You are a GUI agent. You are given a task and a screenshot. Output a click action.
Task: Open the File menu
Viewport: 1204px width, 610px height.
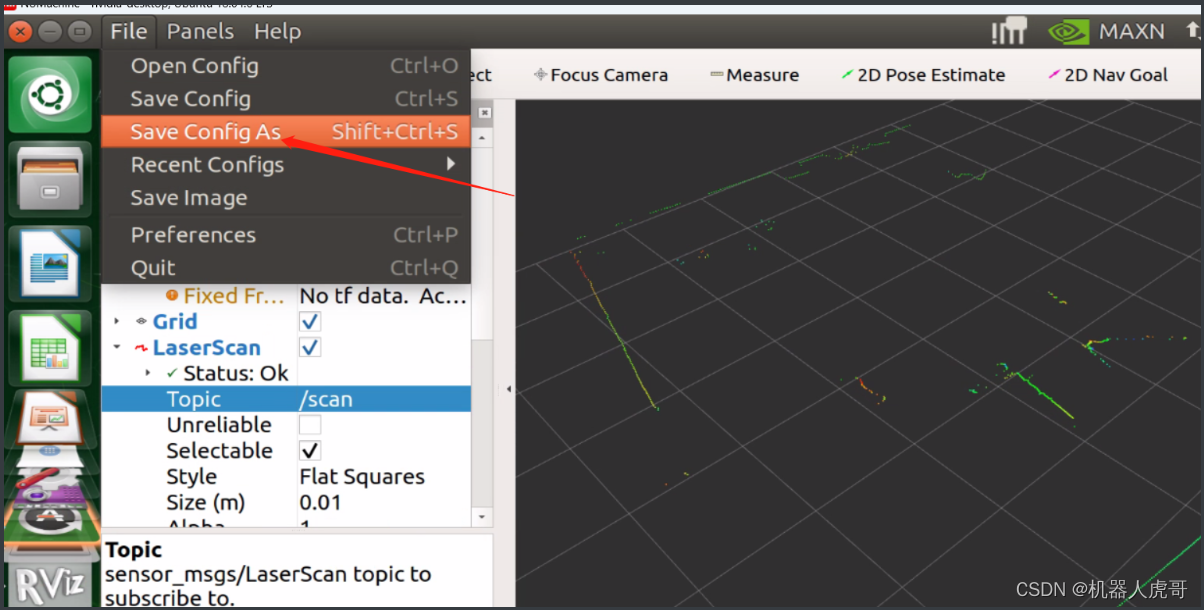click(x=129, y=32)
